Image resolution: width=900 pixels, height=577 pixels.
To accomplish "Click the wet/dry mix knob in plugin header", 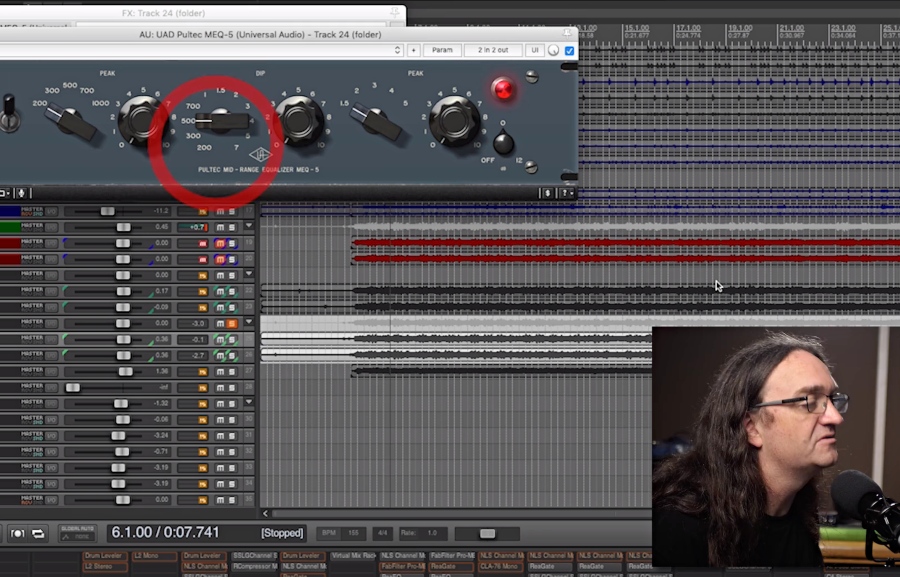I will click(553, 51).
